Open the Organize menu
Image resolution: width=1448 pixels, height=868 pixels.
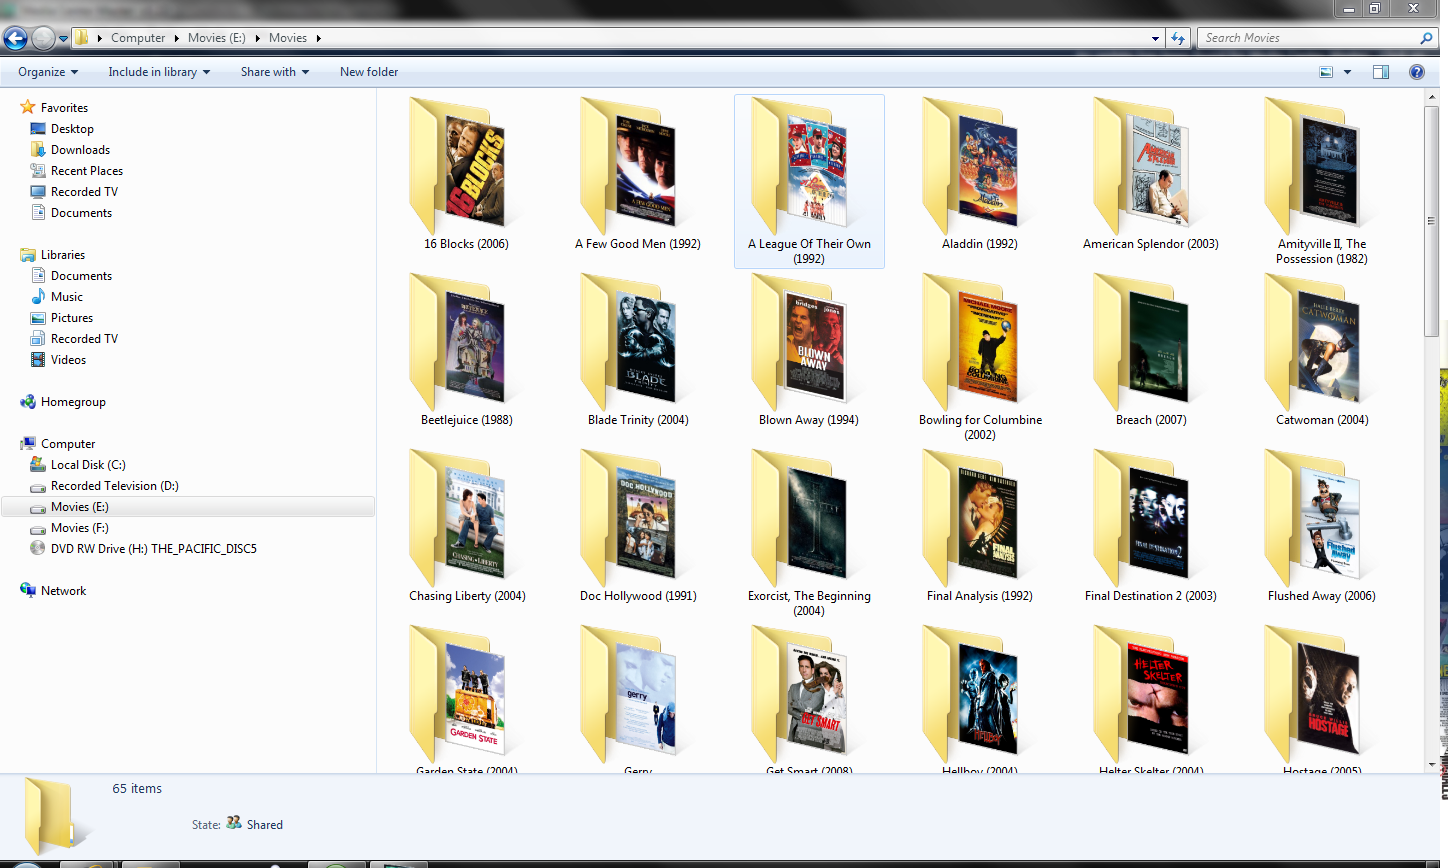47,72
